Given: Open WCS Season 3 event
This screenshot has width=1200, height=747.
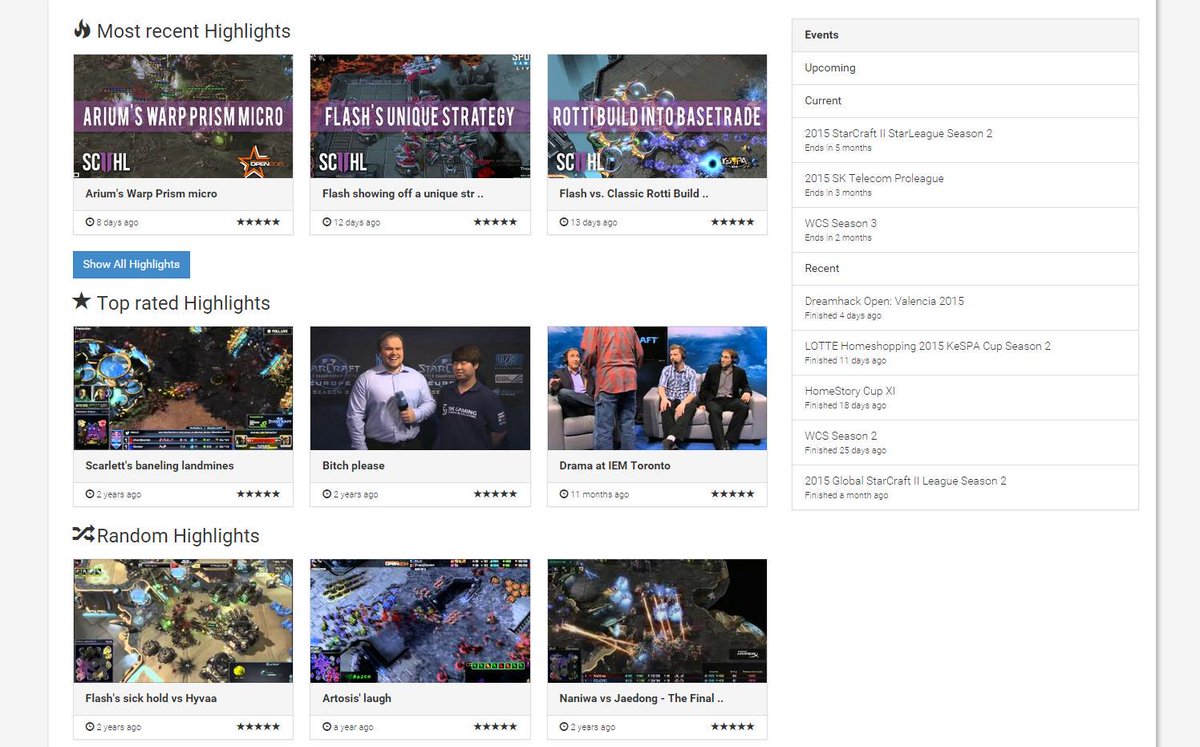Looking at the screenshot, I should (965, 230).
